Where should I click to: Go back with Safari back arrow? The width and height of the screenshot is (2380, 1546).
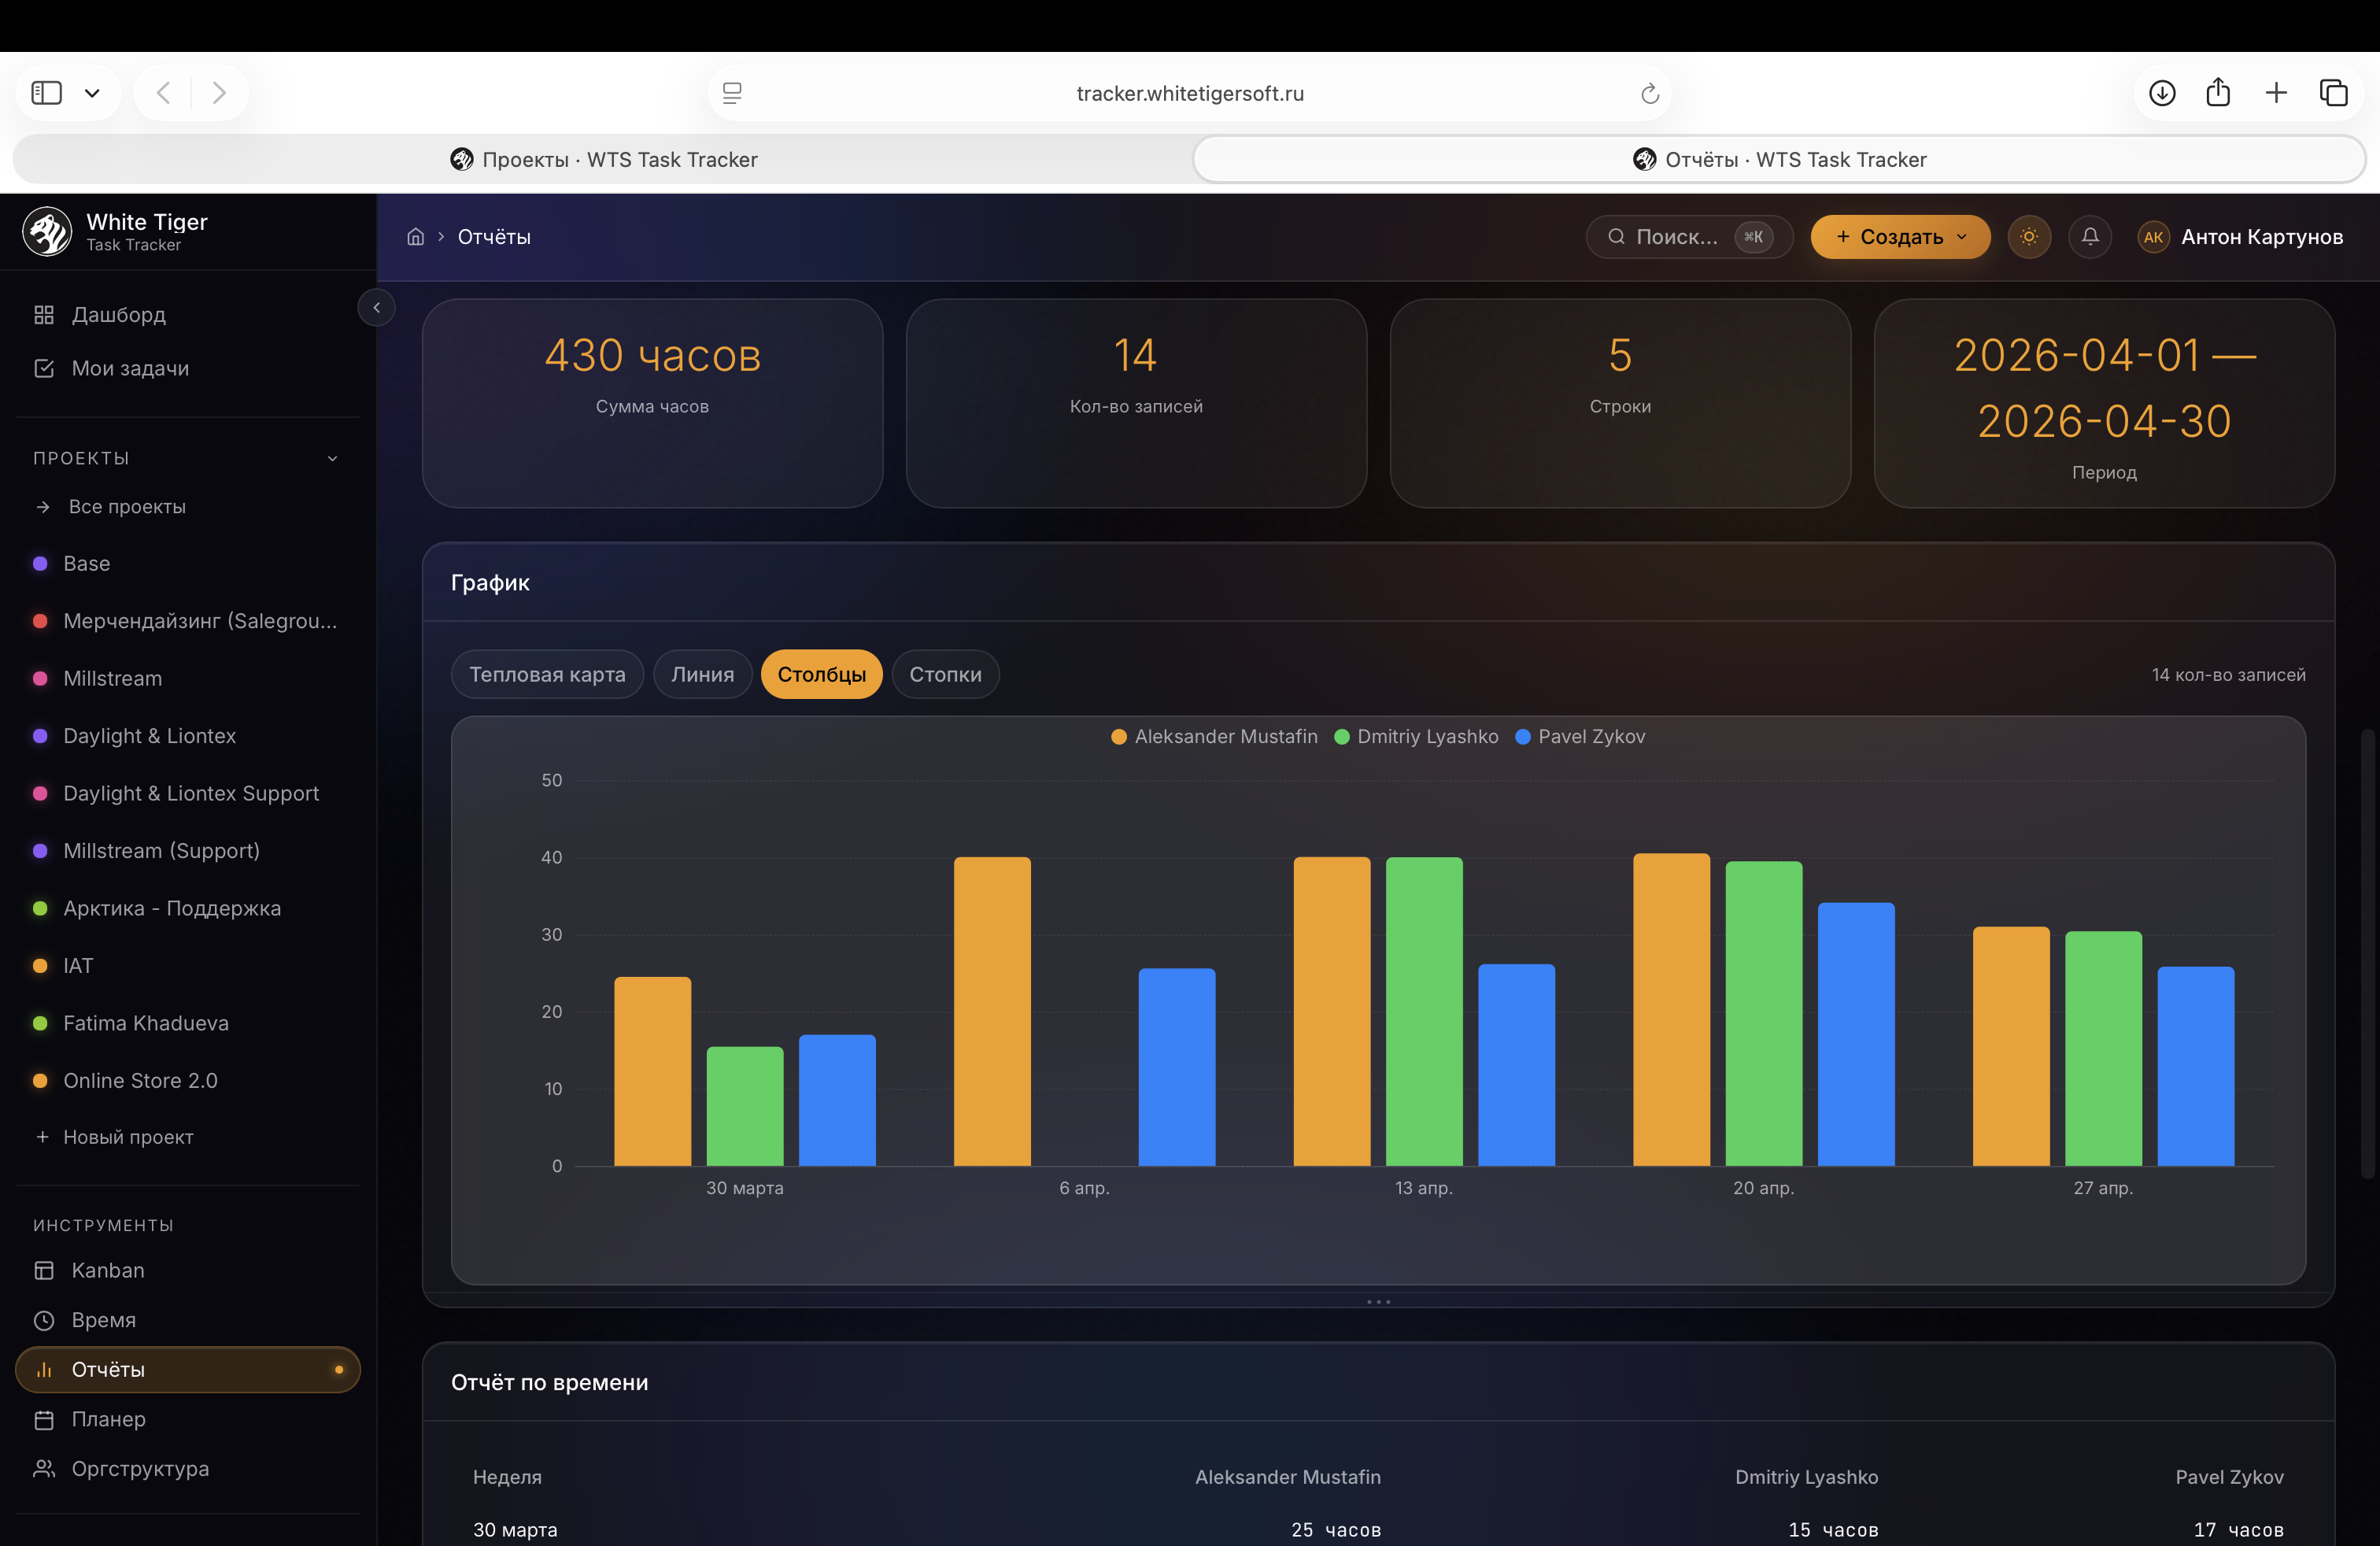point(164,93)
